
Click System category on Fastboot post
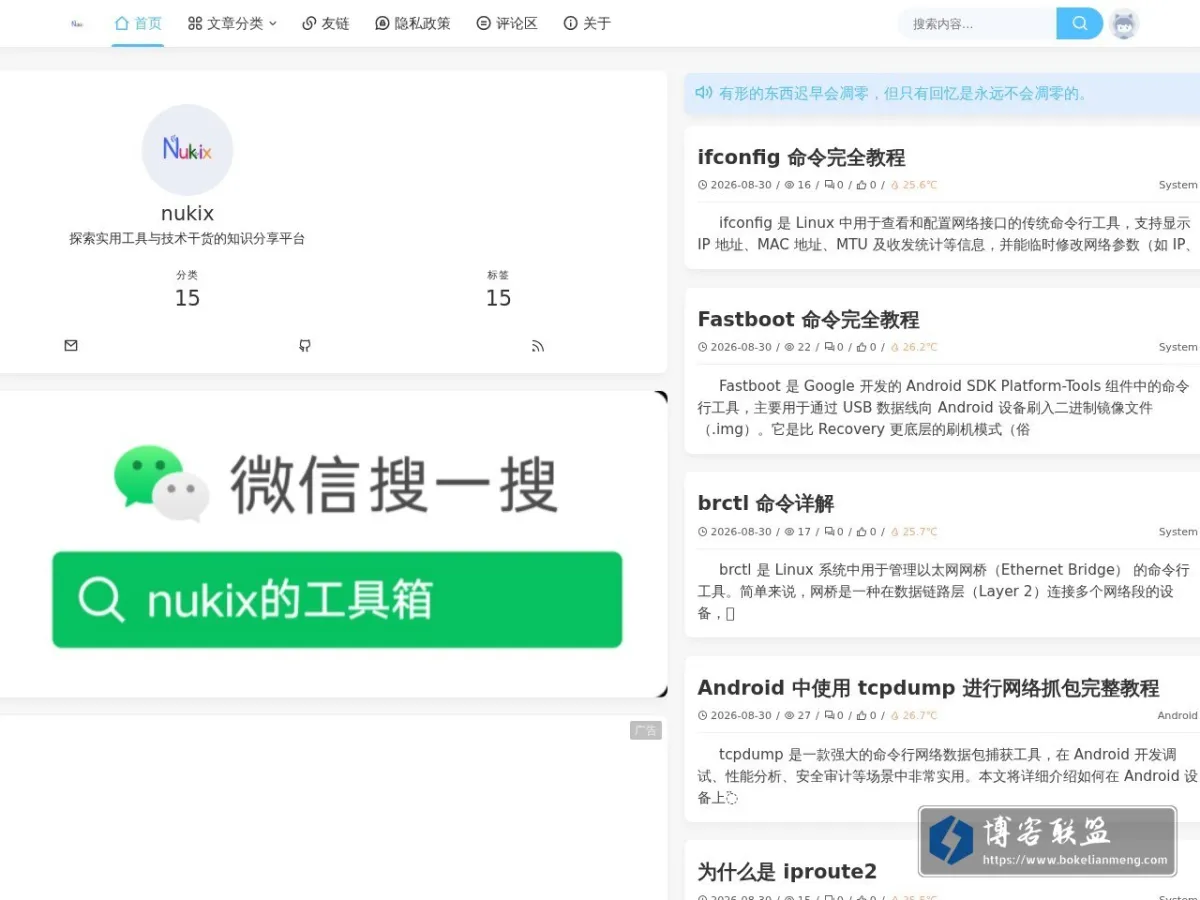[x=1178, y=347]
